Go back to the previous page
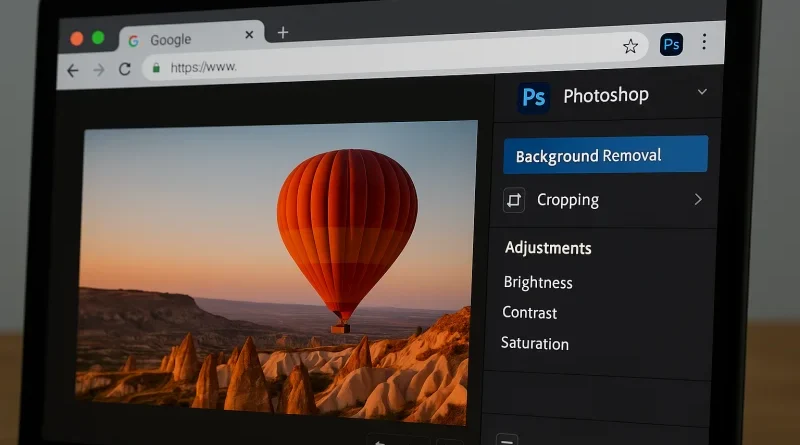 click(x=72, y=70)
